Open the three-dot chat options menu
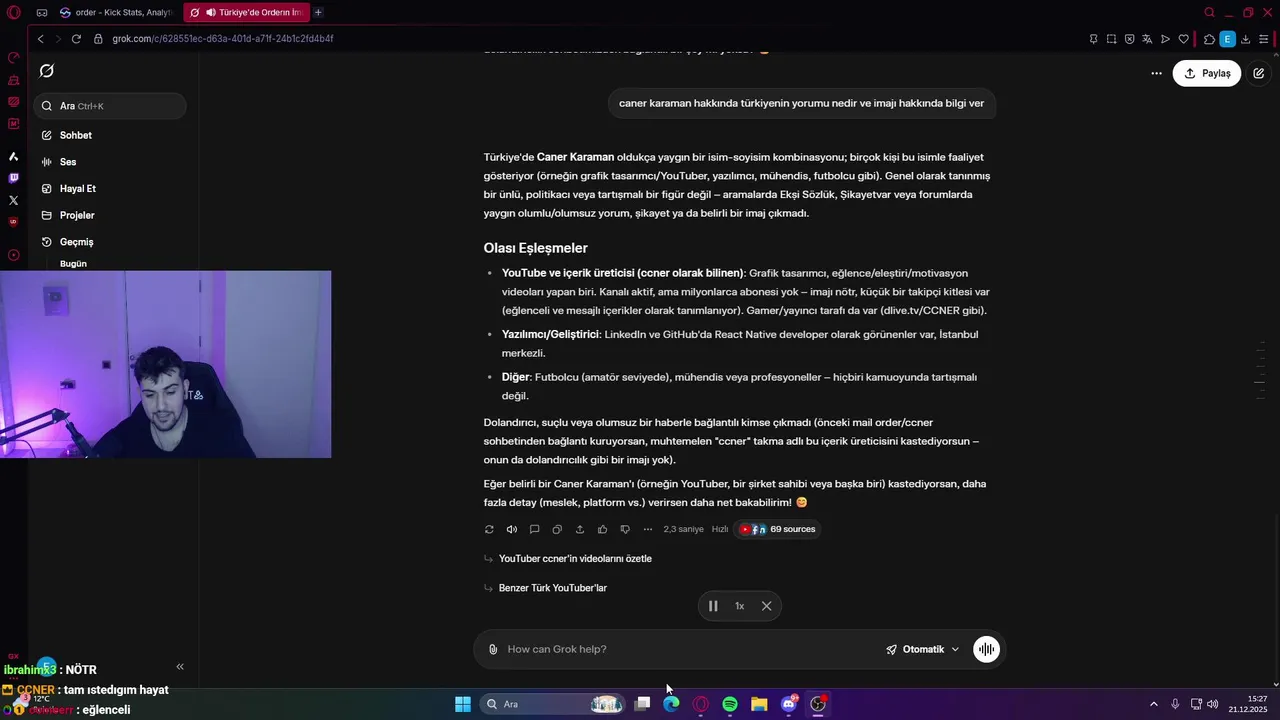Image resolution: width=1280 pixels, height=720 pixels. point(1156,73)
